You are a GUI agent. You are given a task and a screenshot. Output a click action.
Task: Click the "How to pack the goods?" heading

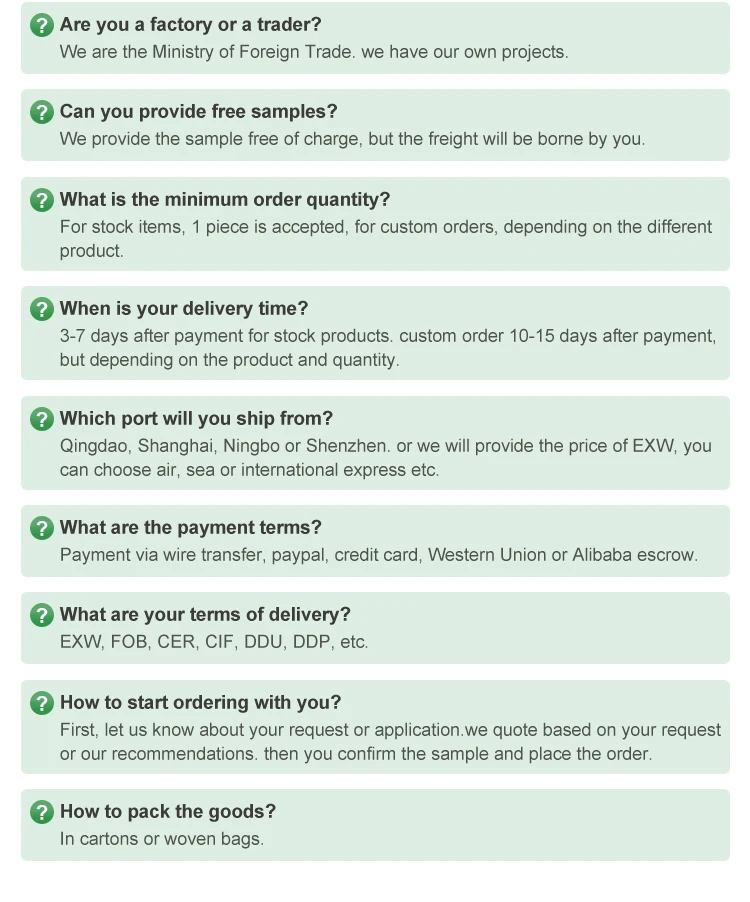[x=167, y=812]
